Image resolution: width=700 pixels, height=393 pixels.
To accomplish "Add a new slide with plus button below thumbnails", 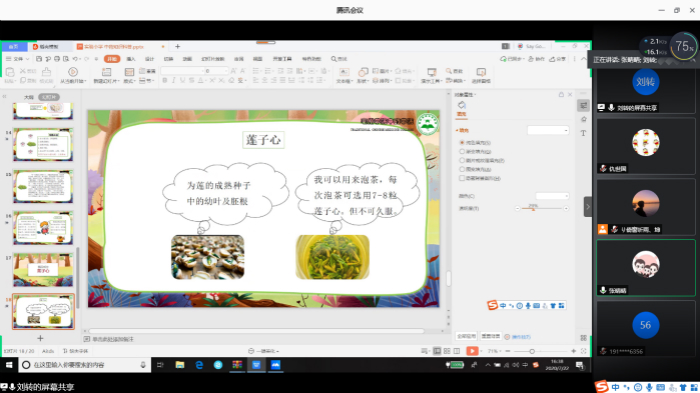I will pos(40,338).
